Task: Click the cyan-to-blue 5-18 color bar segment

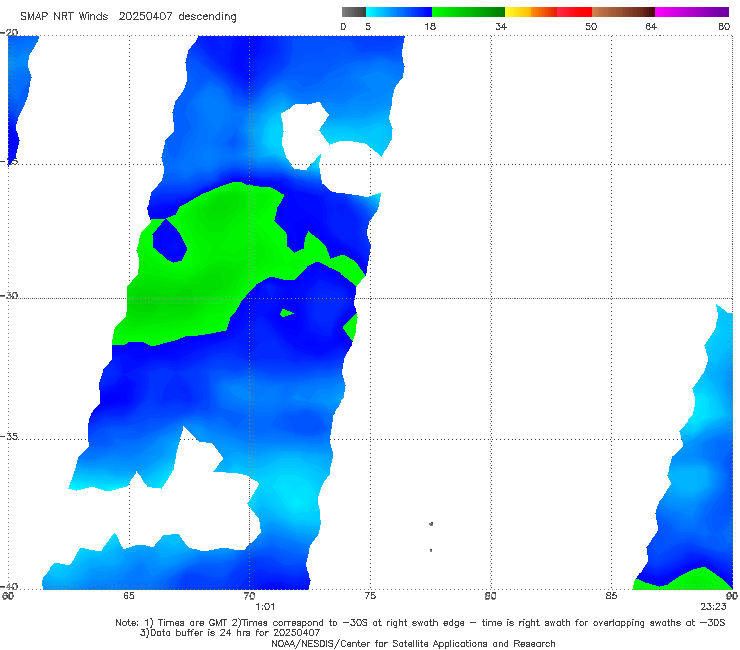Action: pos(399,12)
